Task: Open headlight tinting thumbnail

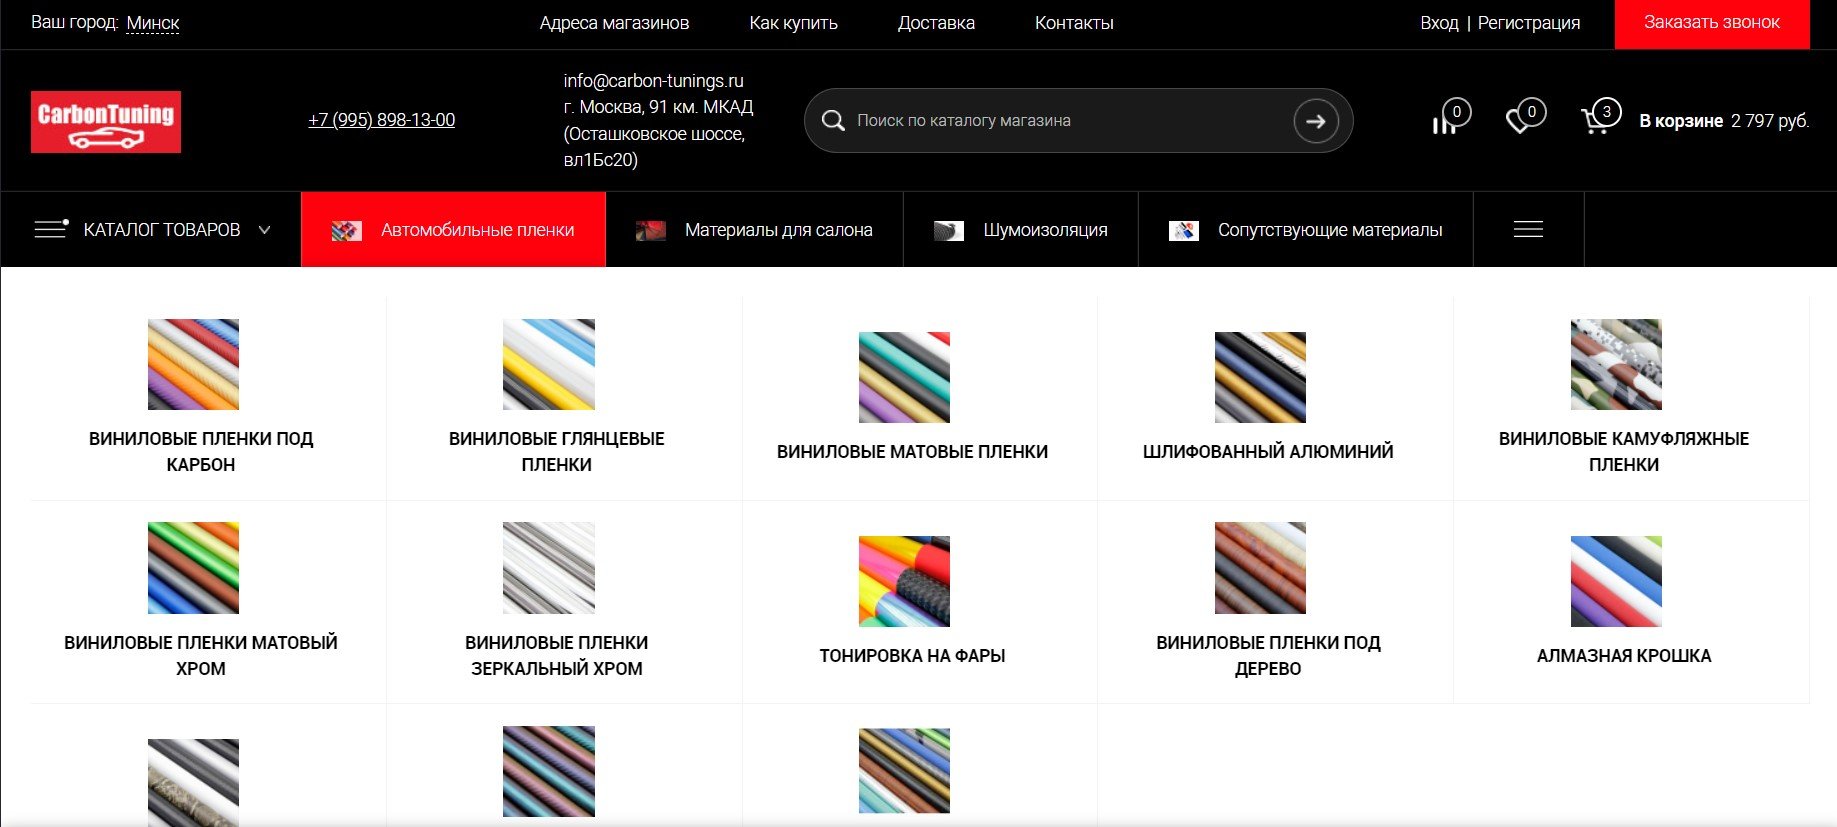Action: [904, 581]
